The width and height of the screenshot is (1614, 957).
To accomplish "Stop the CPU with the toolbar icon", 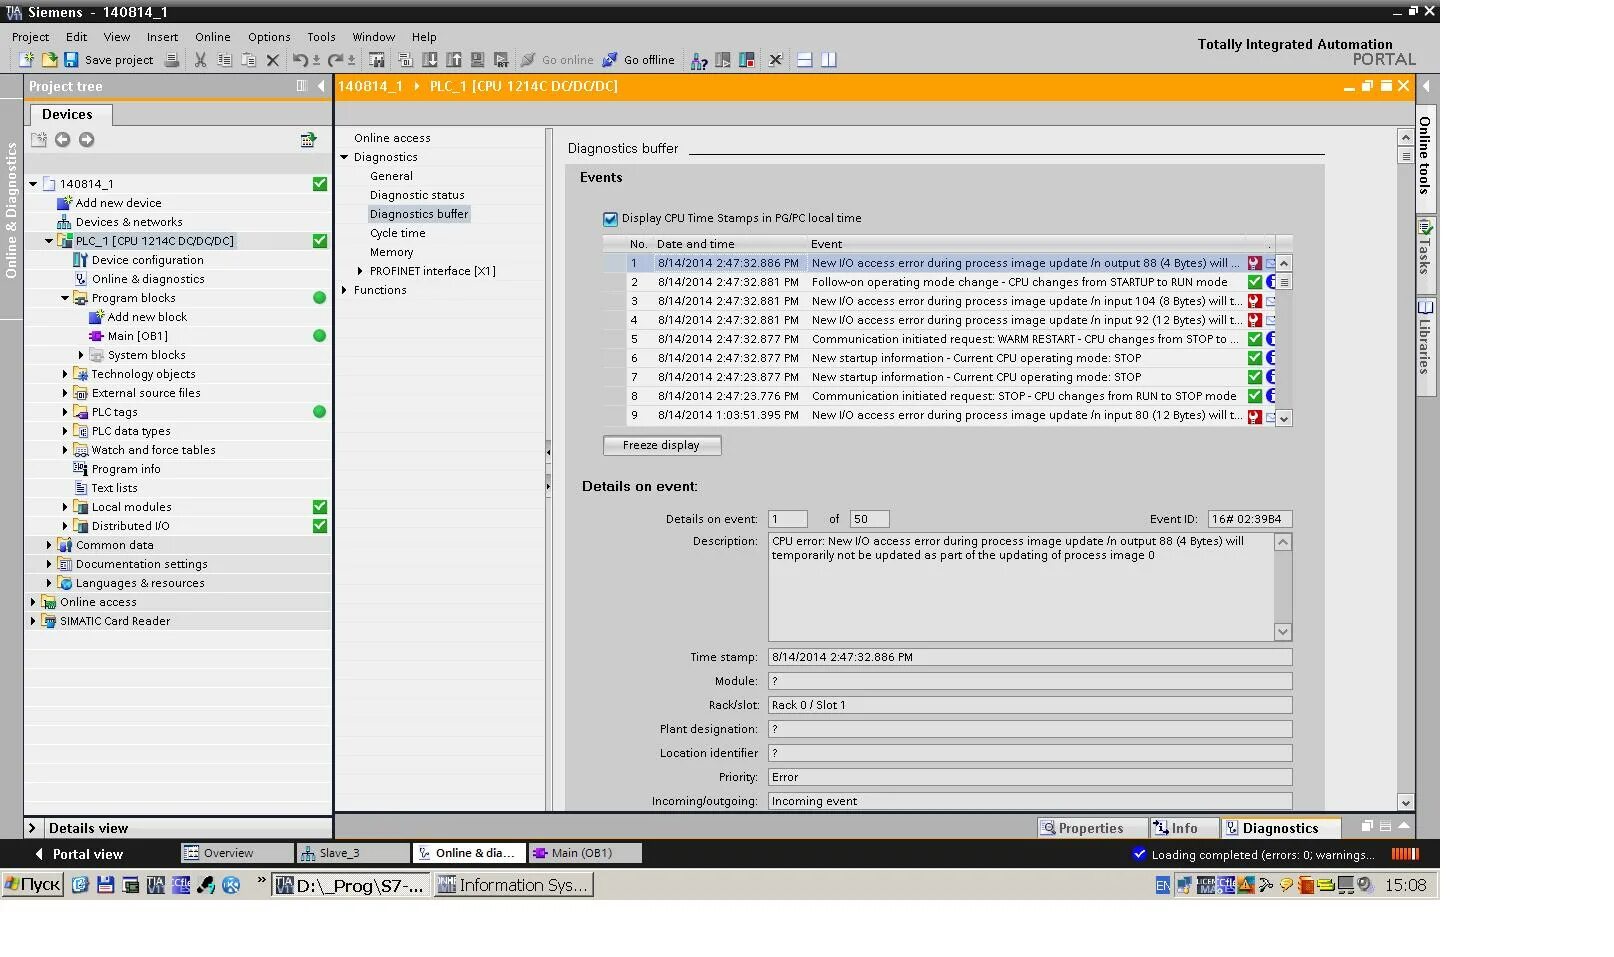I will click(x=746, y=60).
